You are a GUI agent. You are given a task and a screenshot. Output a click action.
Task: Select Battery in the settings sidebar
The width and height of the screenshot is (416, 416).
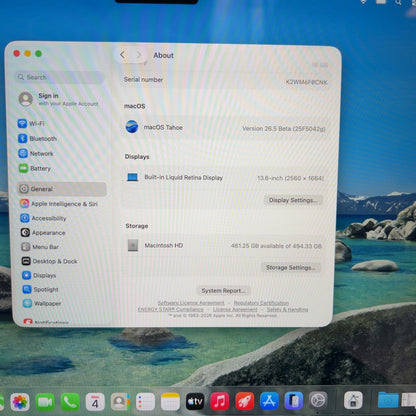coord(35,168)
